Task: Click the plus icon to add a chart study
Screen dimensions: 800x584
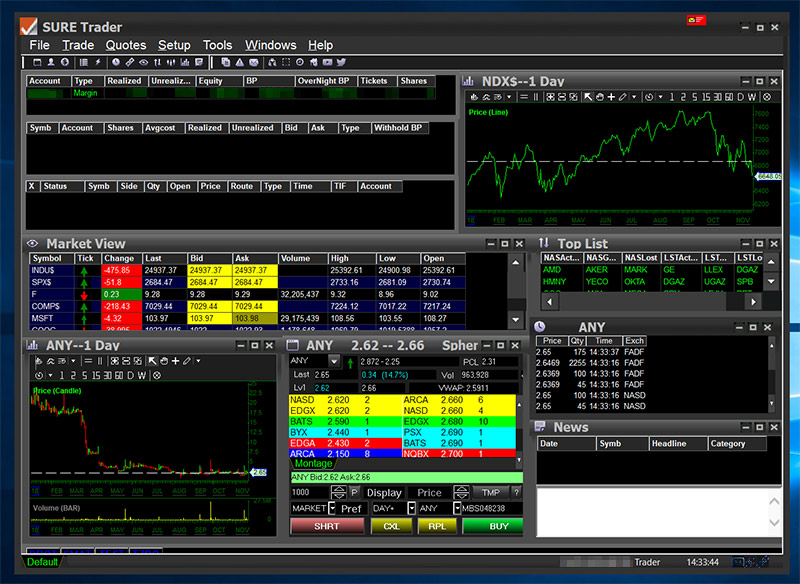Action: 610,96
